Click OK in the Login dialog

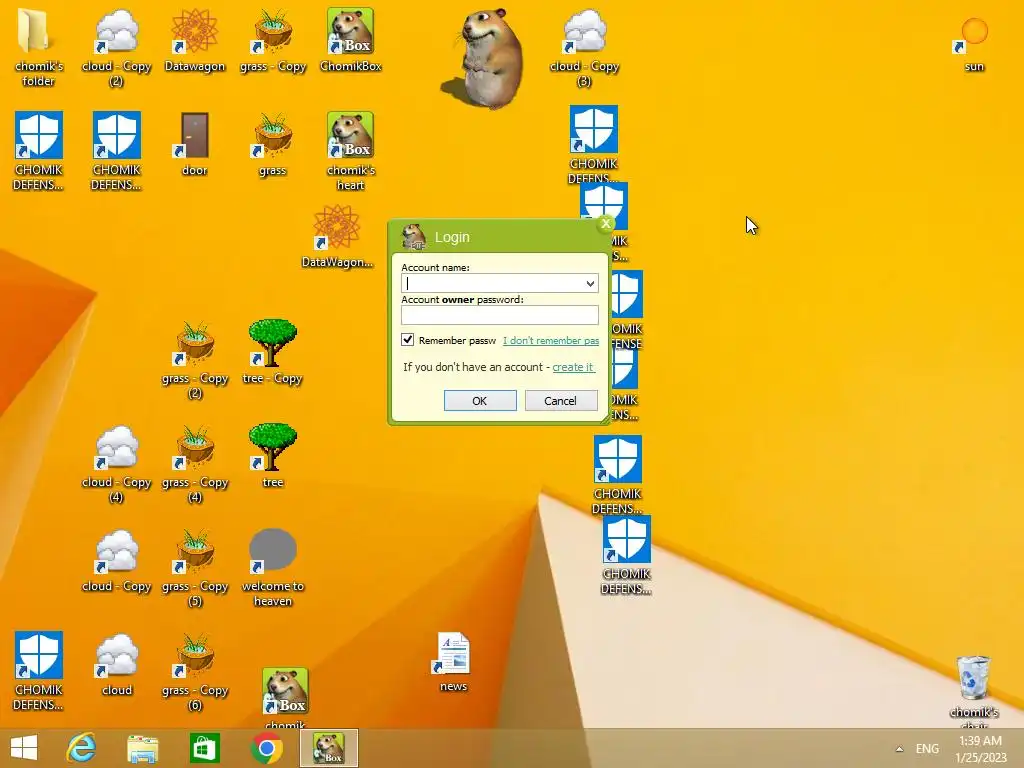point(480,400)
